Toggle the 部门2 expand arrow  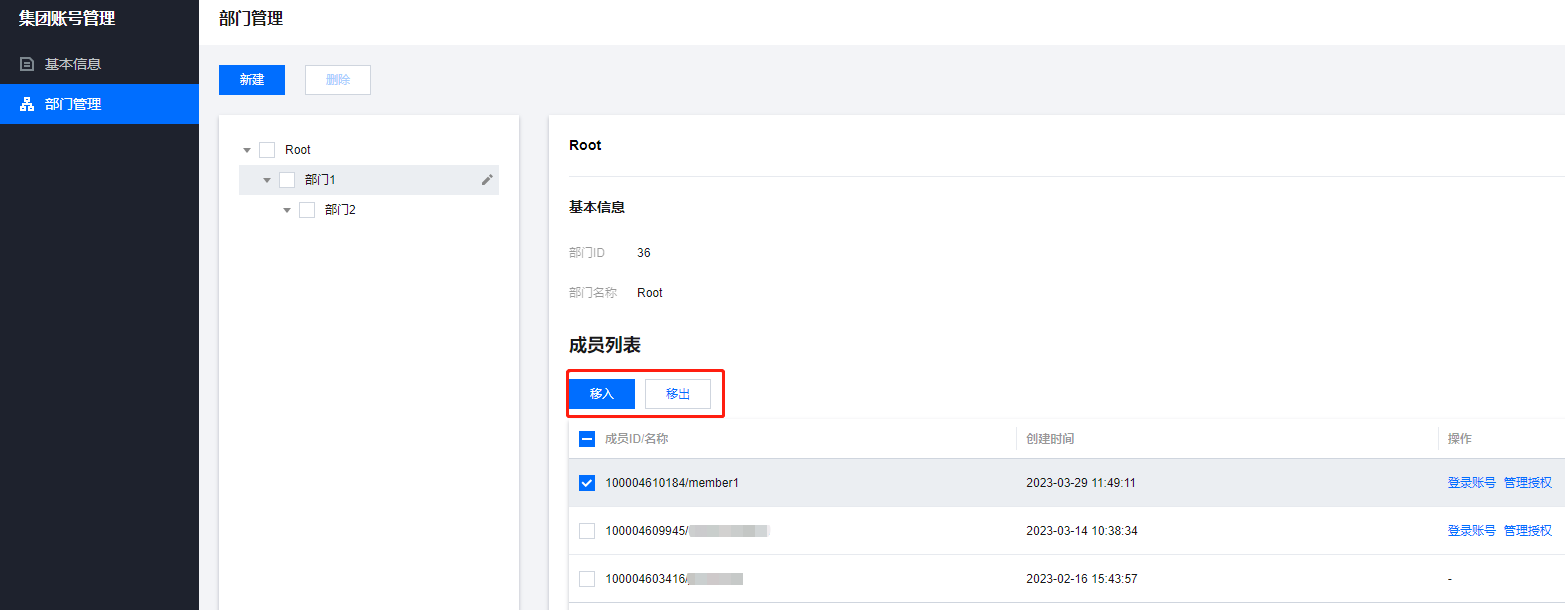287,210
